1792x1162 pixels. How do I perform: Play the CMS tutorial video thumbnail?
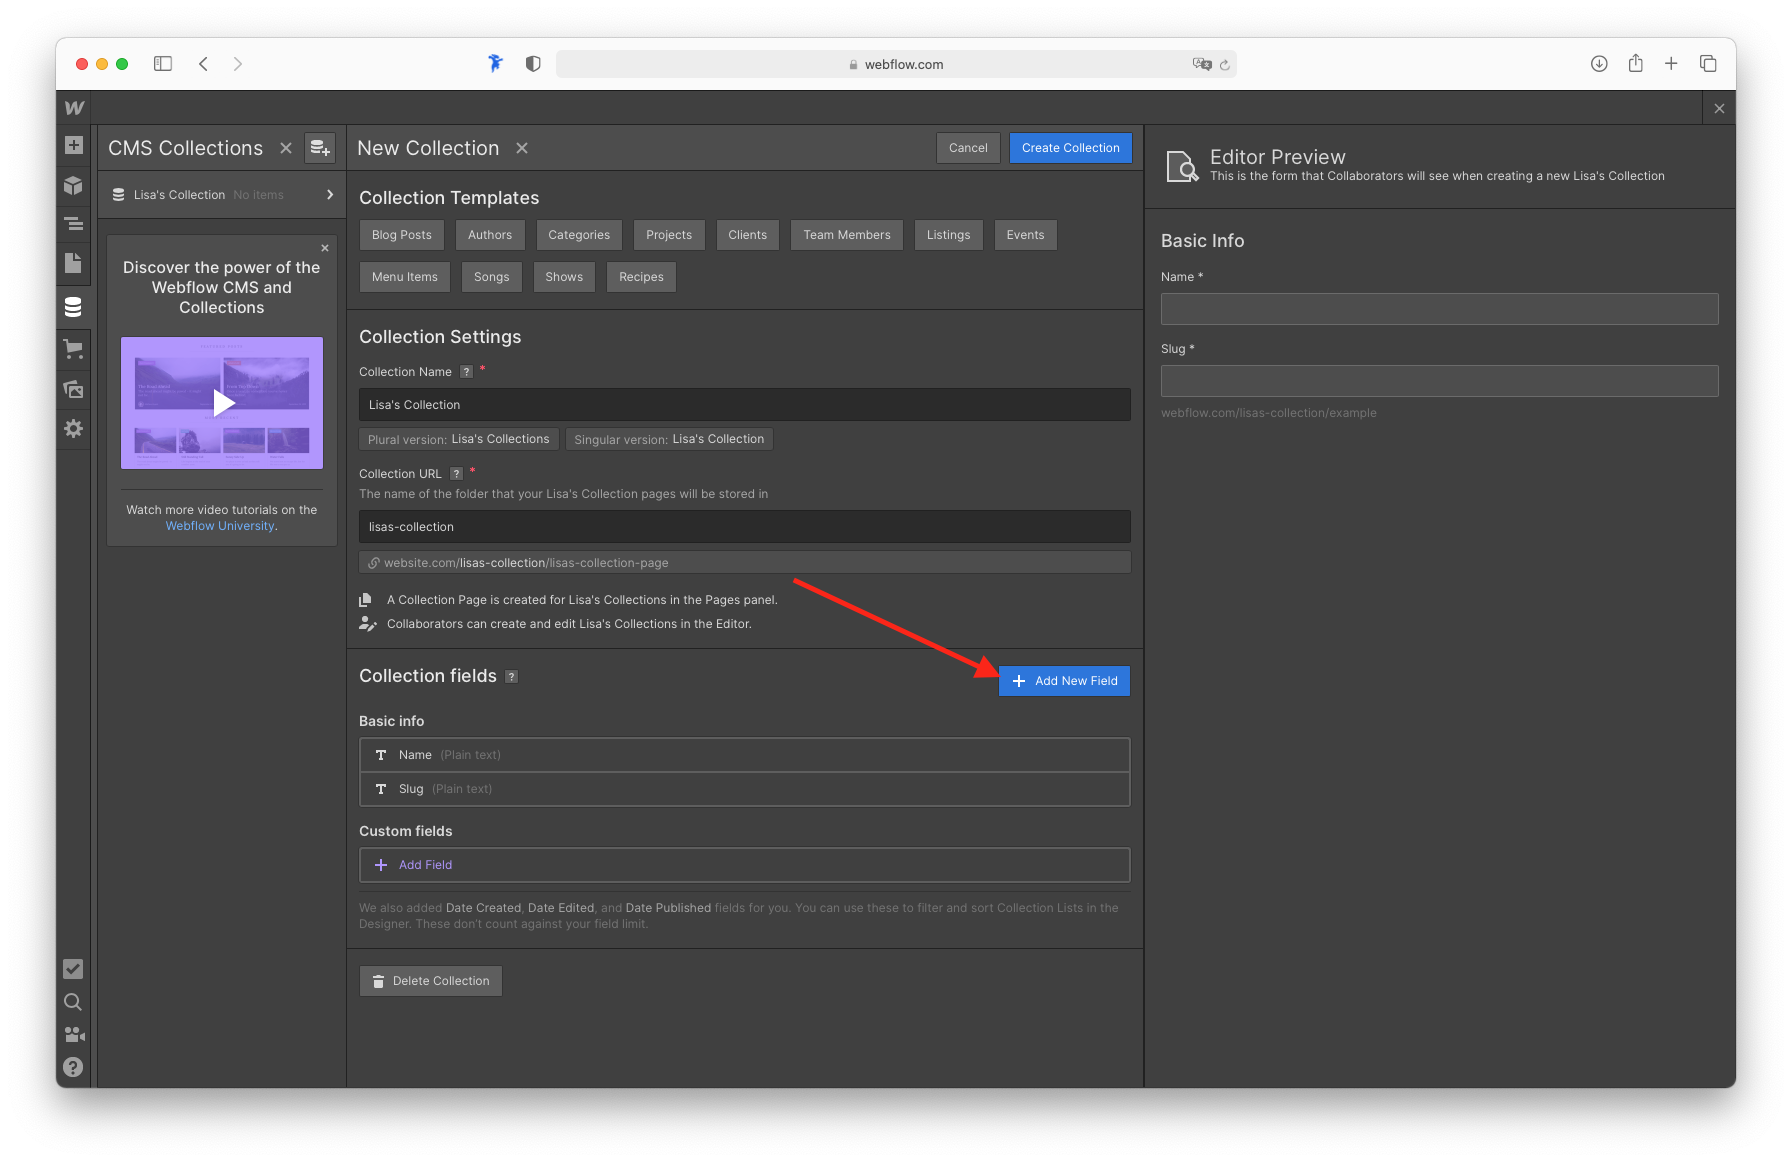221,403
